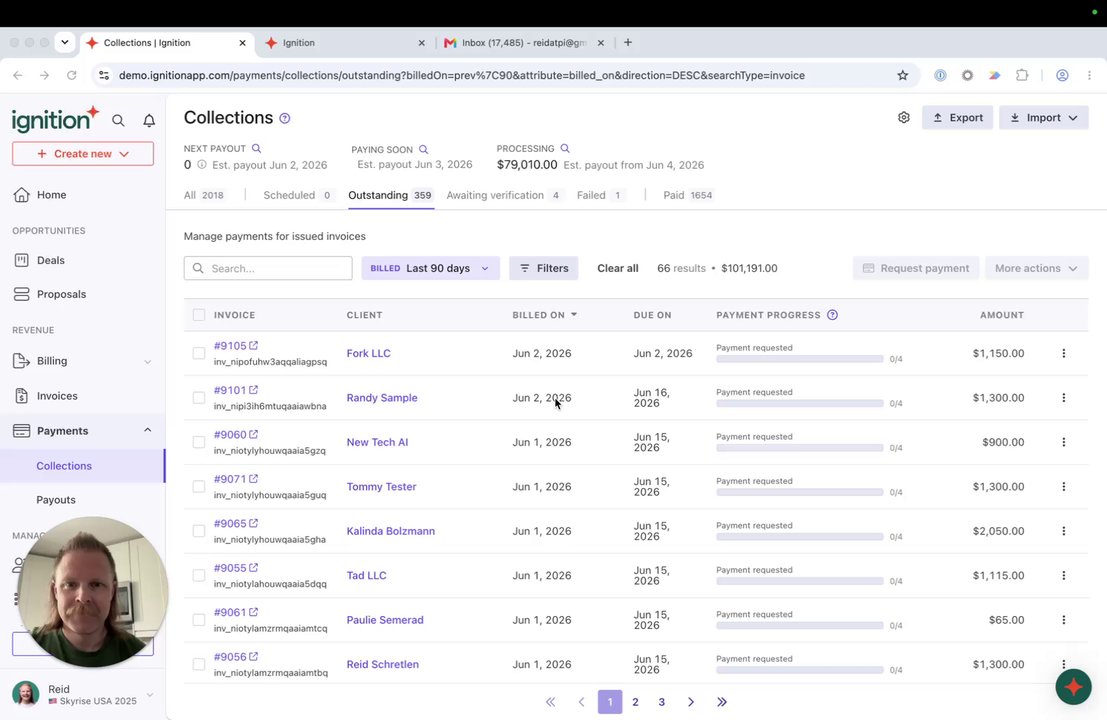The height and width of the screenshot is (720, 1107).
Task: Click info icon beside next payout amount
Action: (x=202, y=164)
